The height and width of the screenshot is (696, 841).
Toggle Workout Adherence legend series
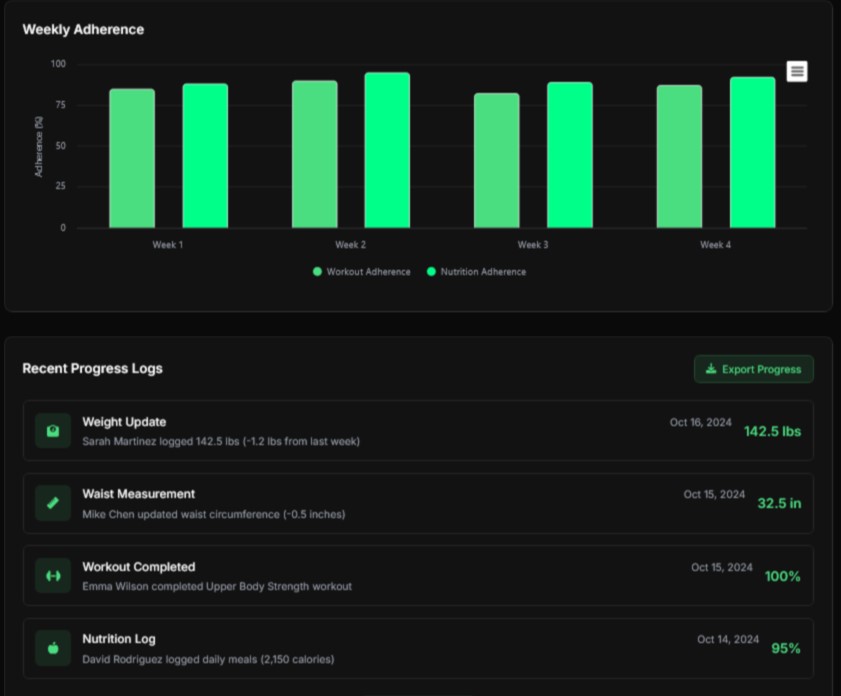361,271
